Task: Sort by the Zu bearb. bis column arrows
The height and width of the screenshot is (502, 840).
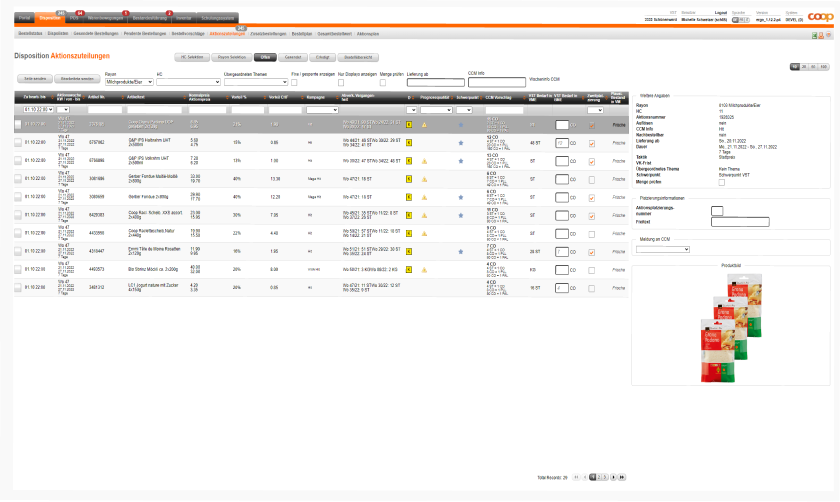Action: tap(52, 98)
